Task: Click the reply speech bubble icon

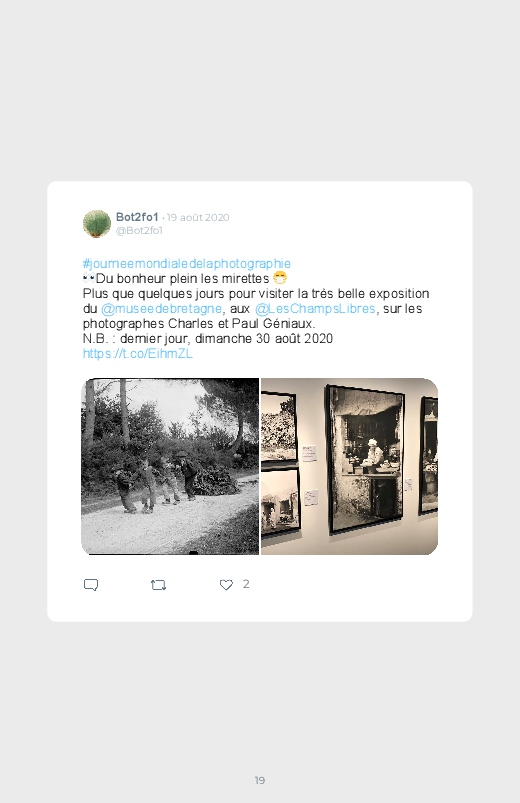Action: click(91, 585)
